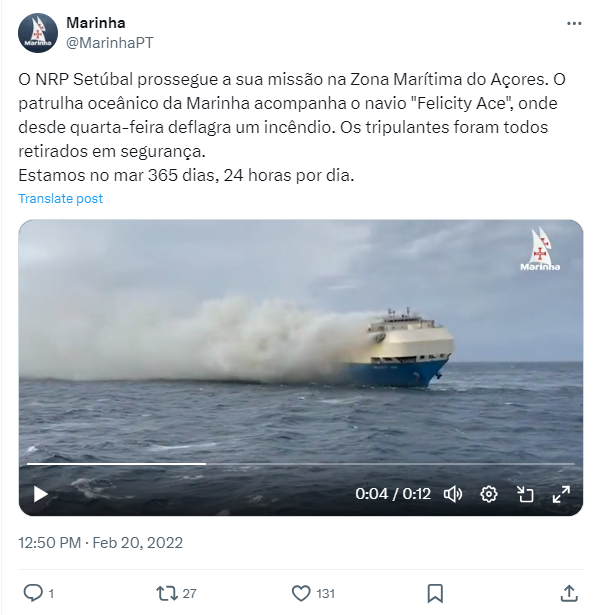Click the Translate post link
This screenshot has width=597, height=615.
coord(60,198)
